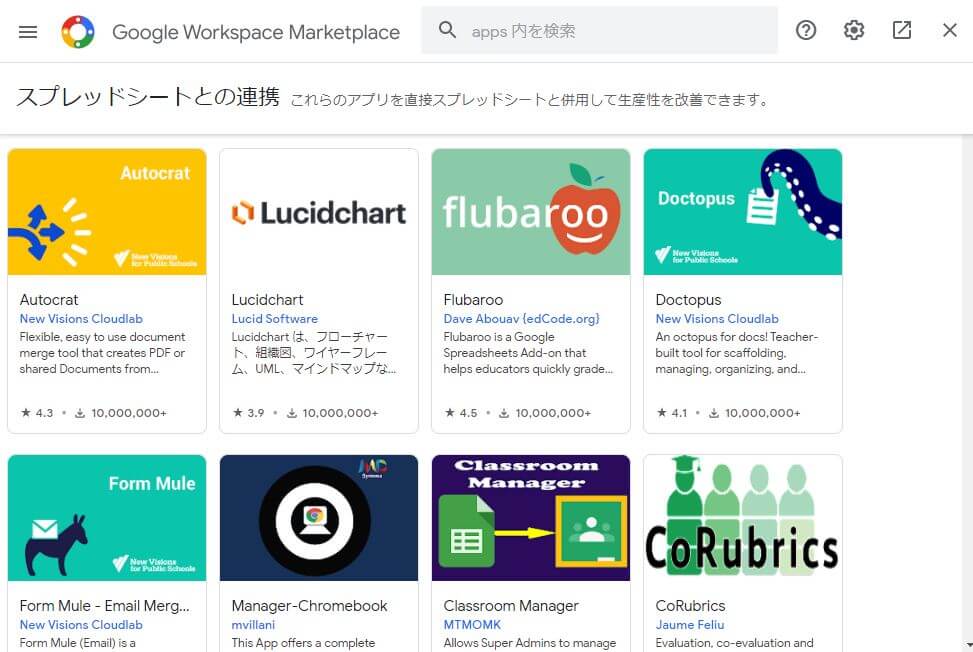Close the Marketplace dialog
The height and width of the screenshot is (652, 973).
tap(949, 30)
